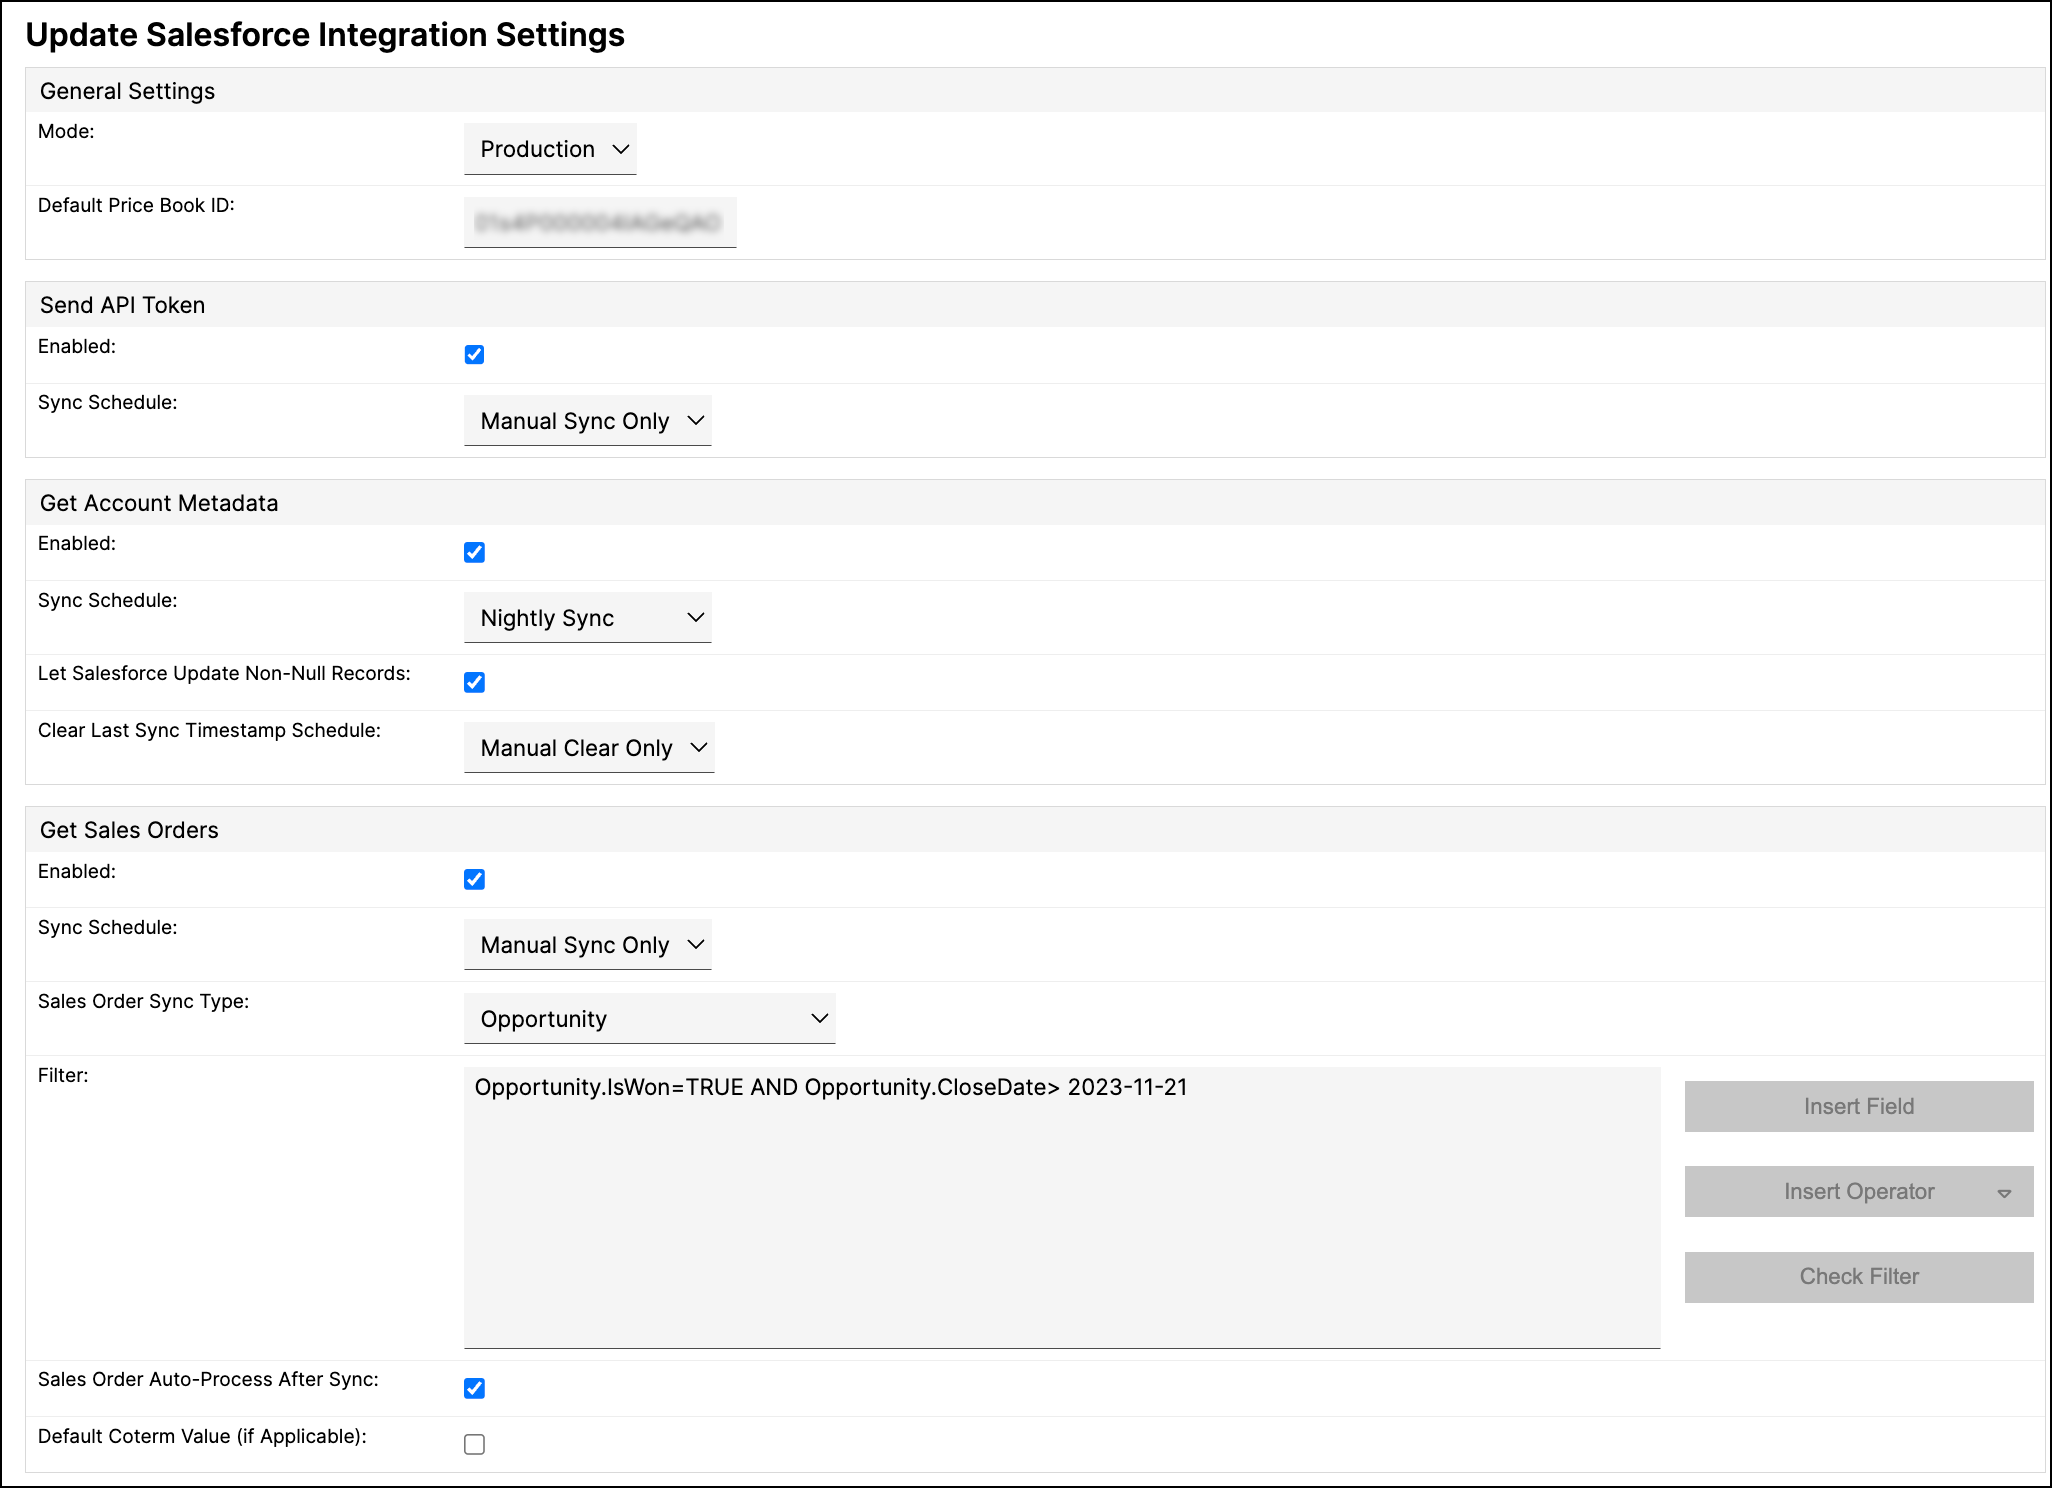Click the Send API Token section header

point(1034,305)
